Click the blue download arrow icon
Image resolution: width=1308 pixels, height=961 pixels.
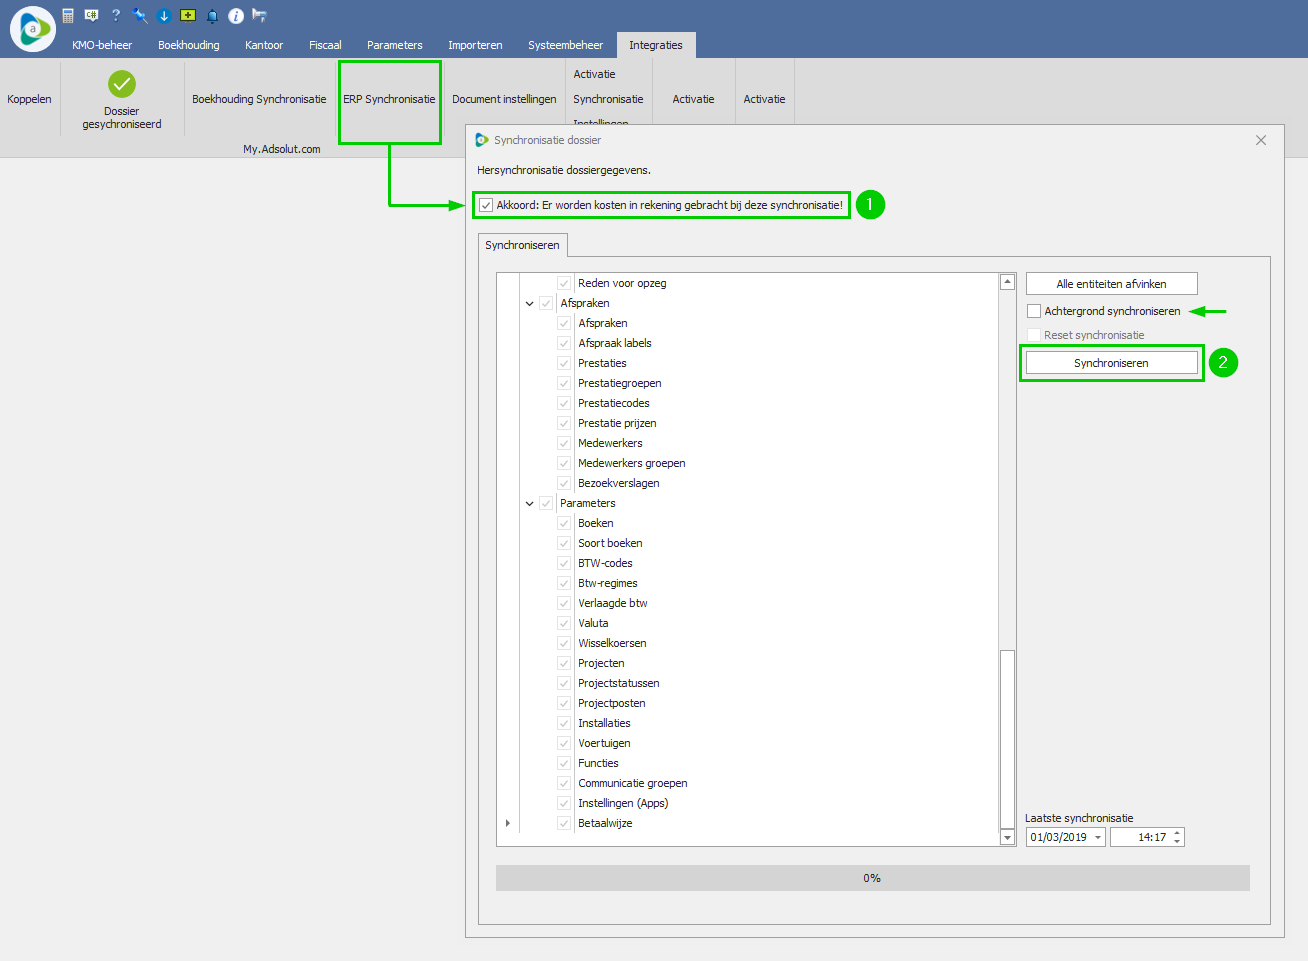click(x=164, y=16)
